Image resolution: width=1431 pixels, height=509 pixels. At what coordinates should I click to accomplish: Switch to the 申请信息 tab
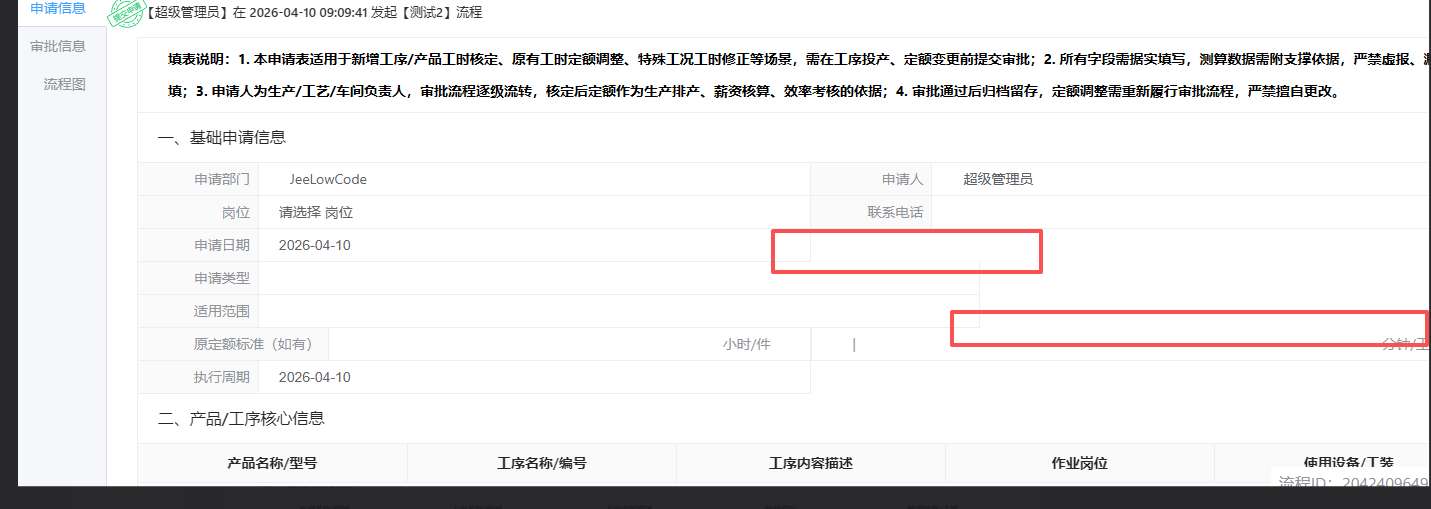(58, 8)
